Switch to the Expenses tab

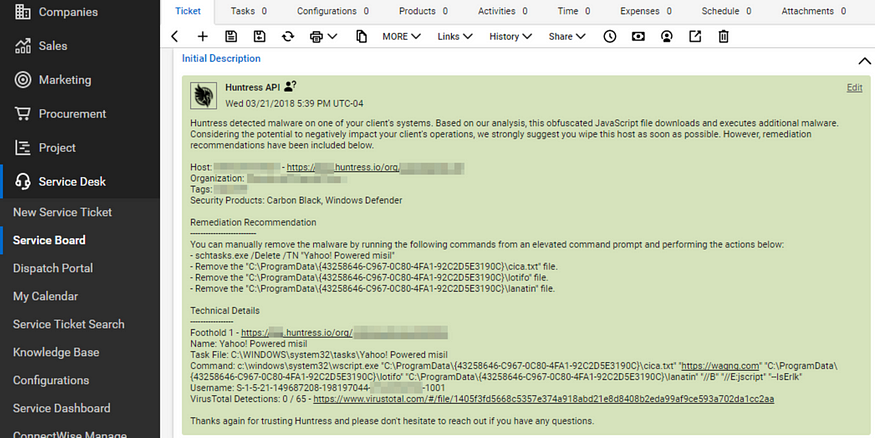[x=646, y=11]
